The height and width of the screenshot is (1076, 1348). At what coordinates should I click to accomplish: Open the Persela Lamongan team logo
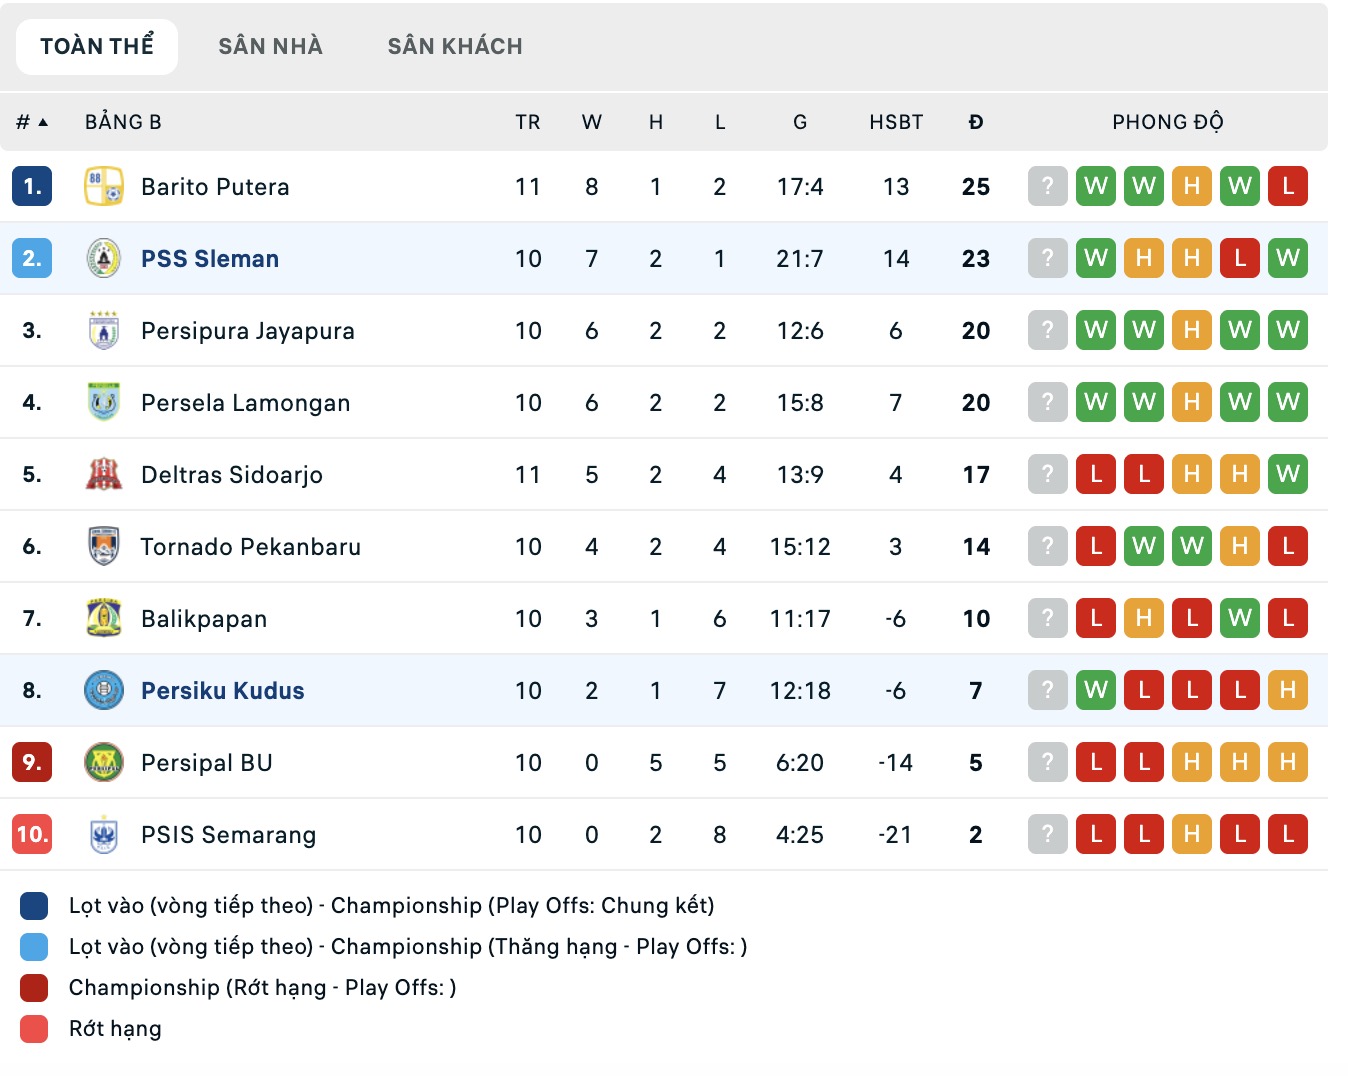tap(103, 402)
